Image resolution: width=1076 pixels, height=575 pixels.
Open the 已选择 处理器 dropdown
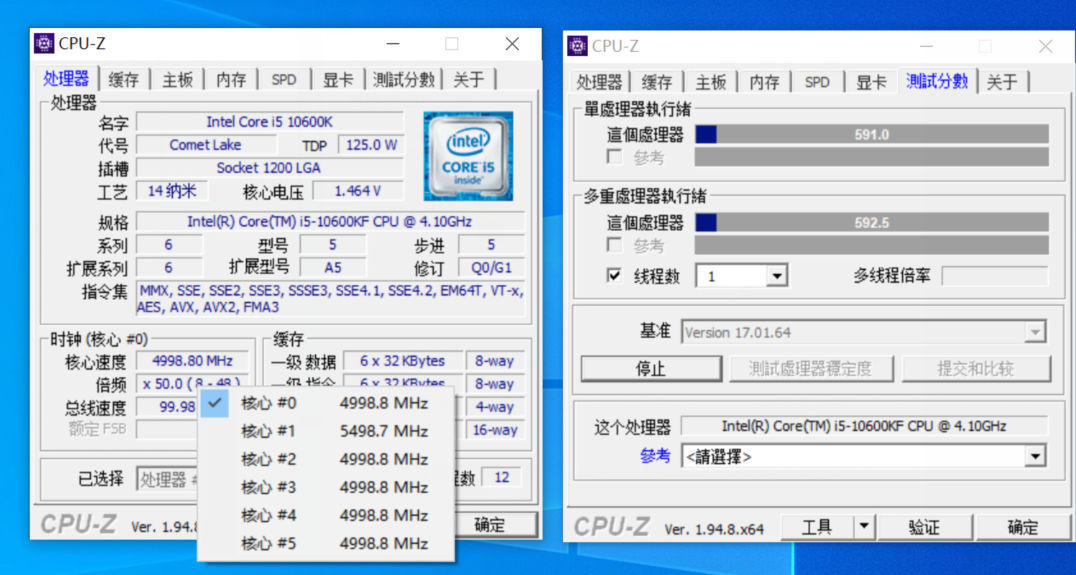[168, 479]
